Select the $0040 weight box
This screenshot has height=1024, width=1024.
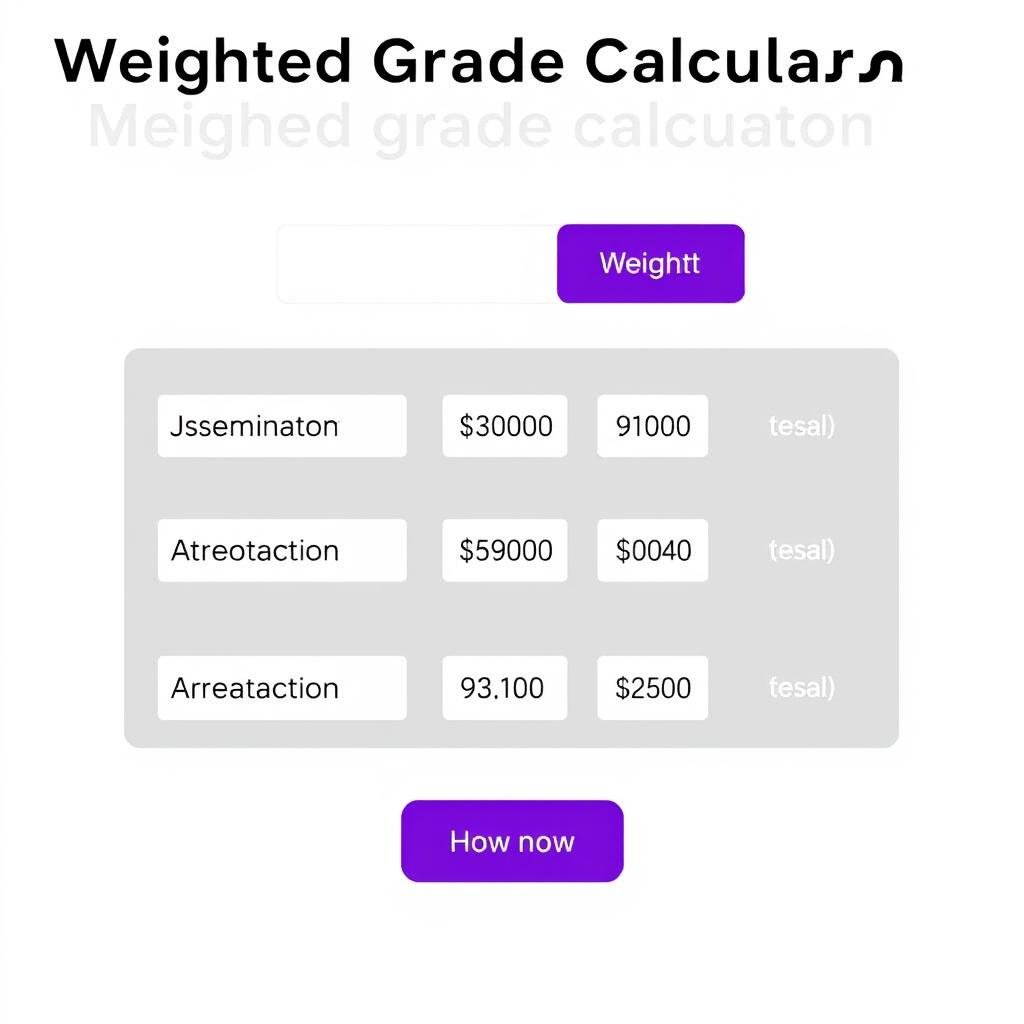652,549
